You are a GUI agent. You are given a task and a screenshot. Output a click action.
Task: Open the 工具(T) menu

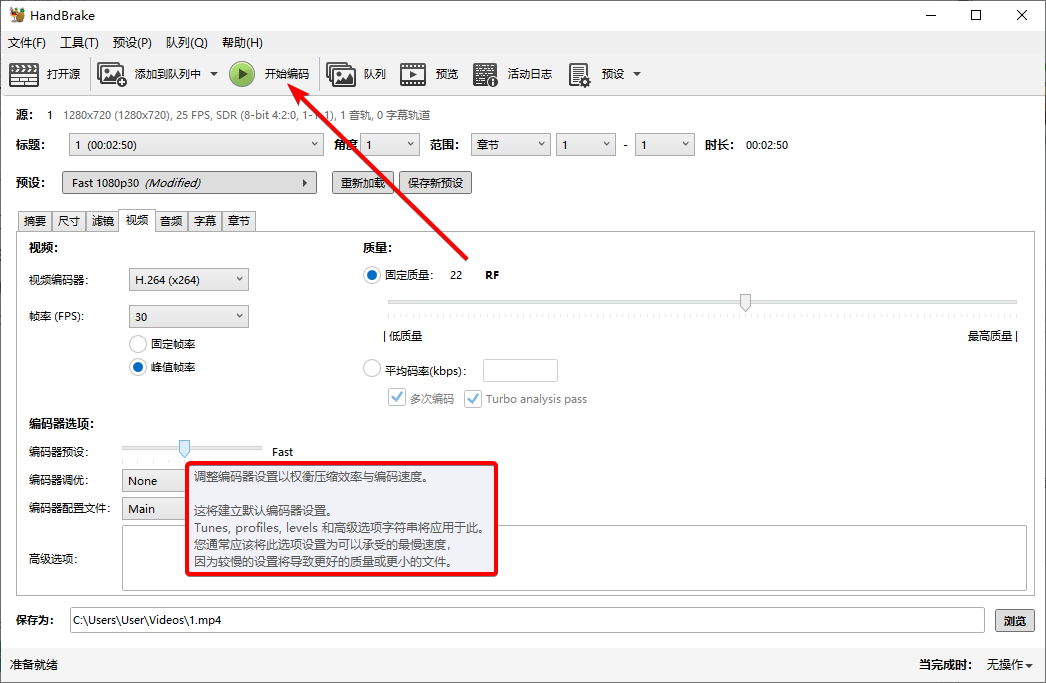click(x=79, y=42)
